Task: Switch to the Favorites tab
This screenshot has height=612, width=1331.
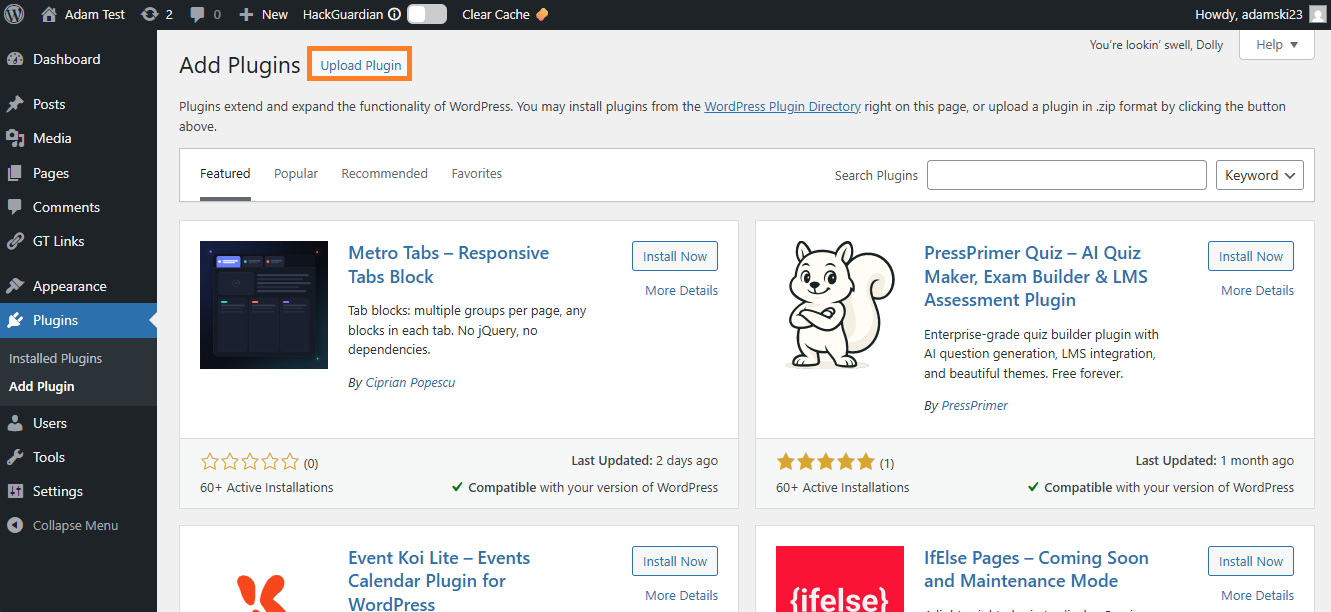Action: (x=477, y=173)
